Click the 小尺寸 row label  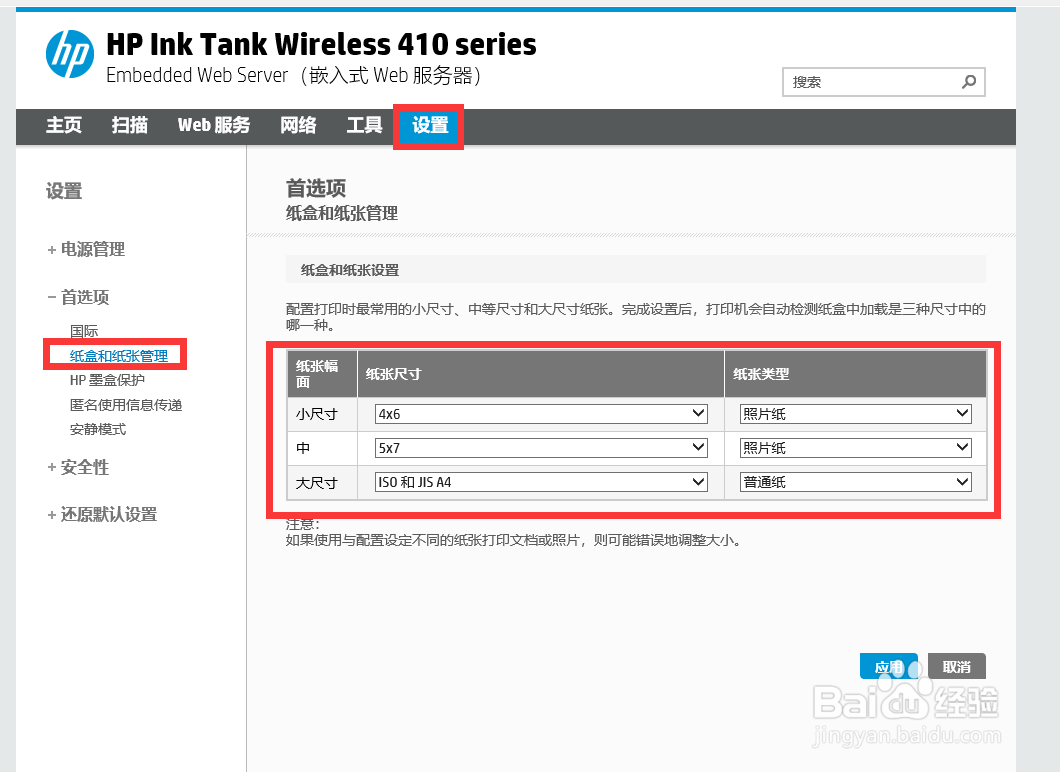[x=316, y=414]
